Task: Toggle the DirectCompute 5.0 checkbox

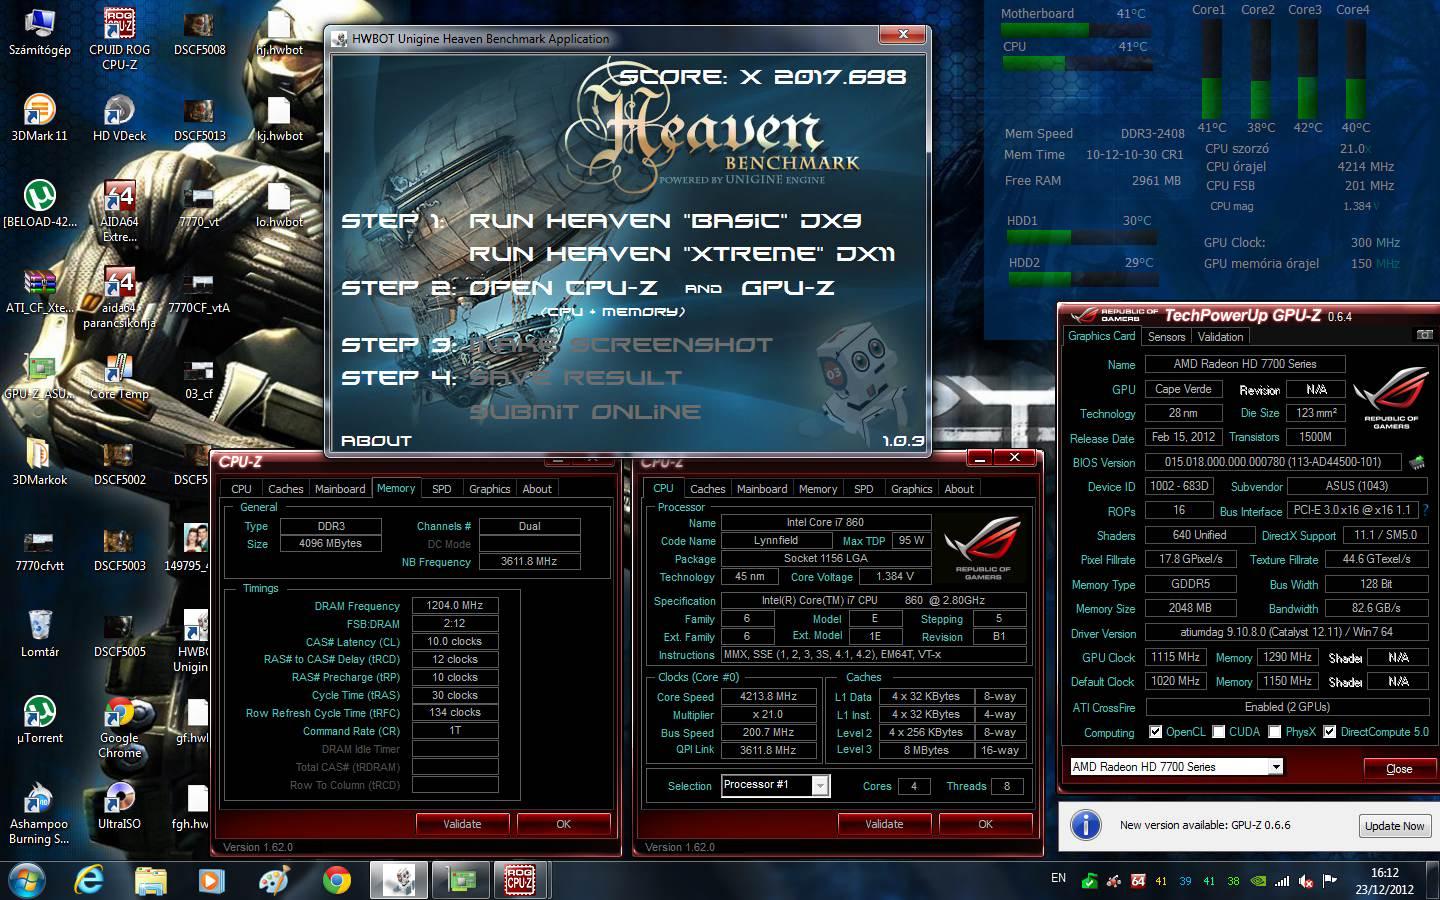Action: [1329, 732]
